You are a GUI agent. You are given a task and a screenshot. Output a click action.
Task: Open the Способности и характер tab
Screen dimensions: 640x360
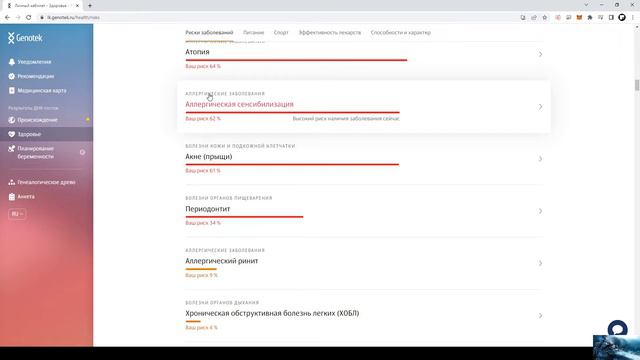tap(401, 33)
